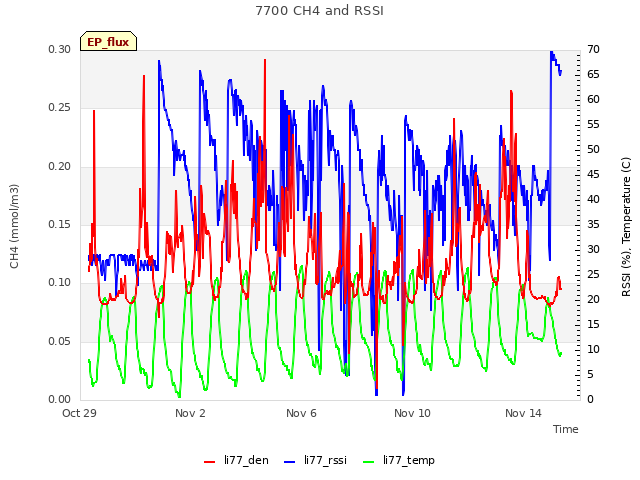The width and height of the screenshot is (640, 480).
Task: Click the RSSI (%), Temperature (C) axis label
Action: point(626,227)
